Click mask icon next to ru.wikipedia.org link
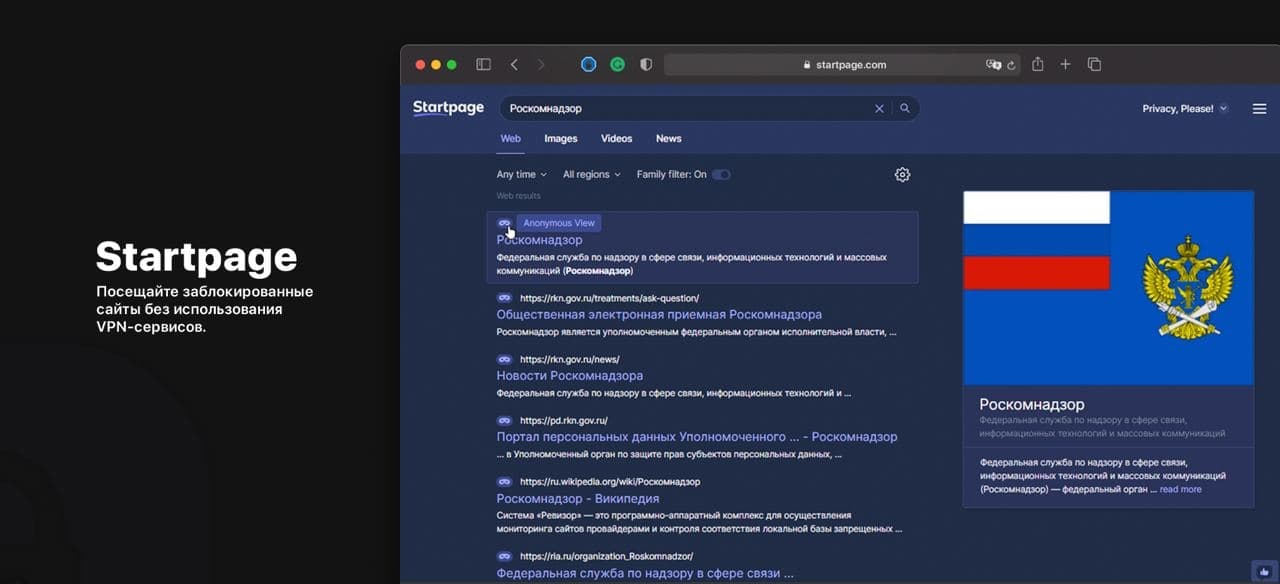Viewport: 1280px width, 584px height. pyautogui.click(x=504, y=482)
